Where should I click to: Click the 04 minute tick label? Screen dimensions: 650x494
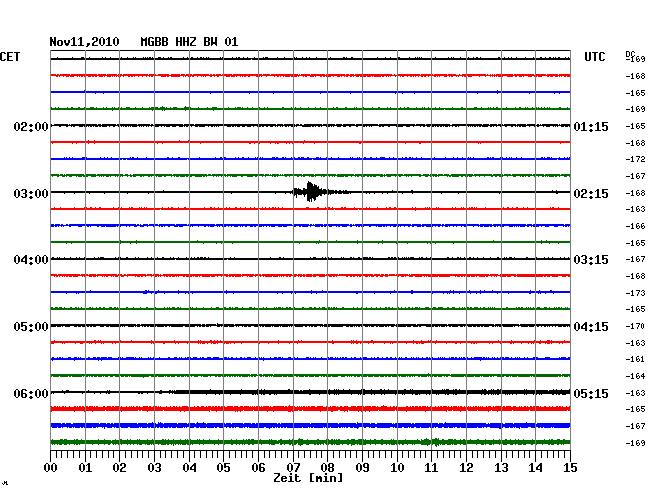pos(189,467)
